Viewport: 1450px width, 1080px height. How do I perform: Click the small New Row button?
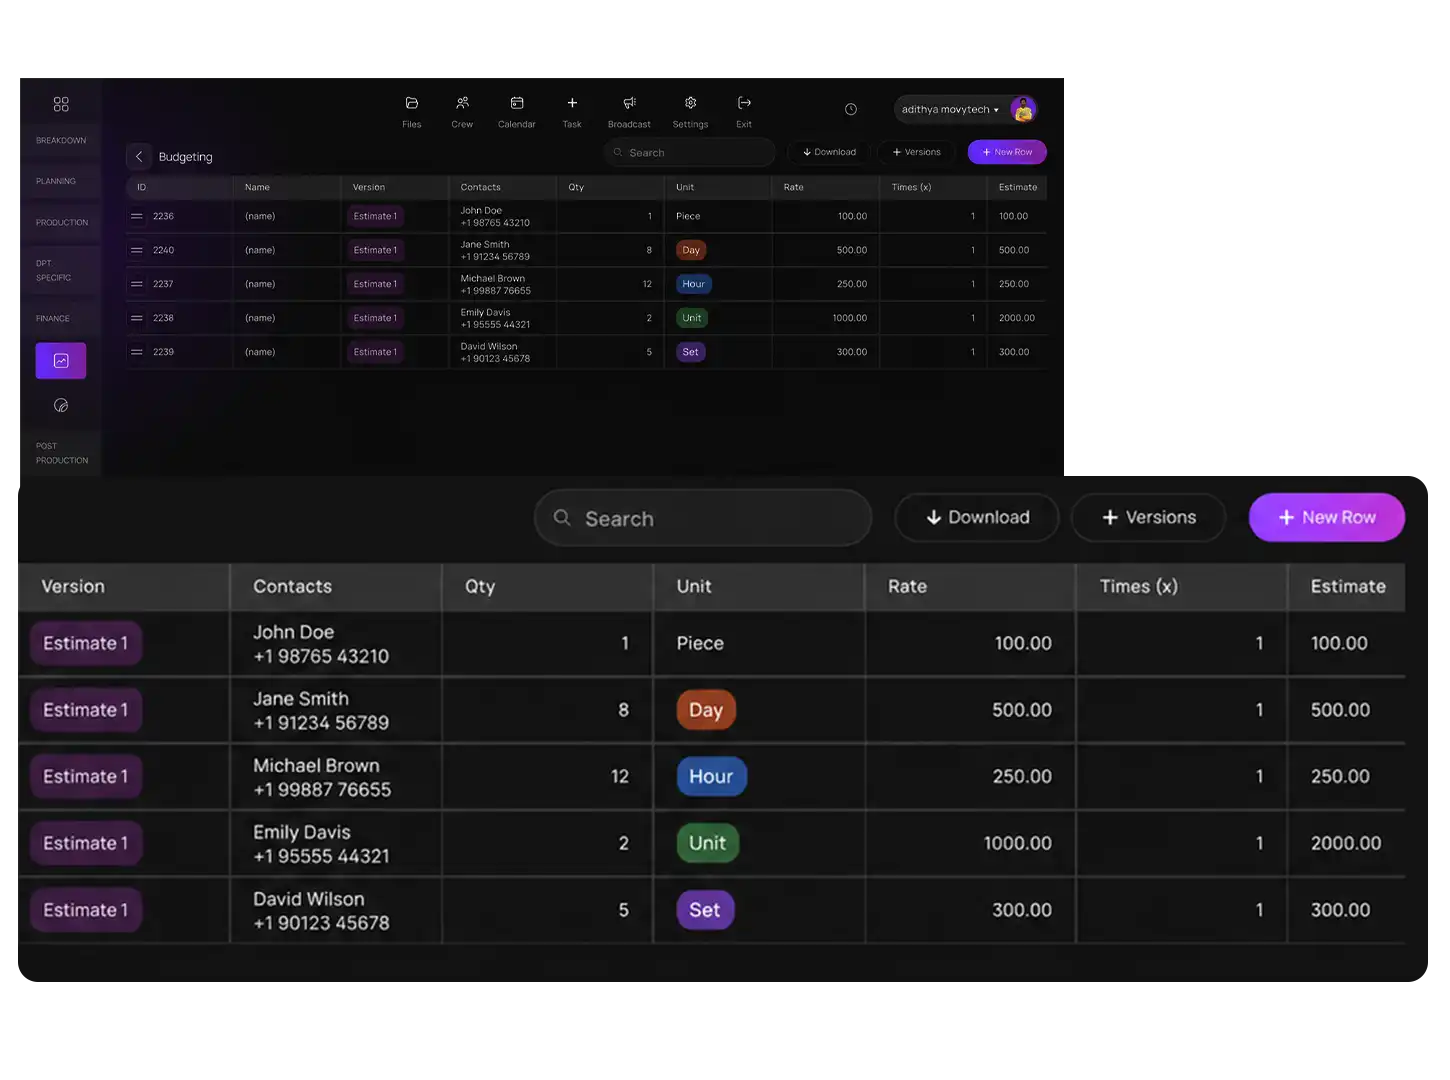tap(1007, 152)
